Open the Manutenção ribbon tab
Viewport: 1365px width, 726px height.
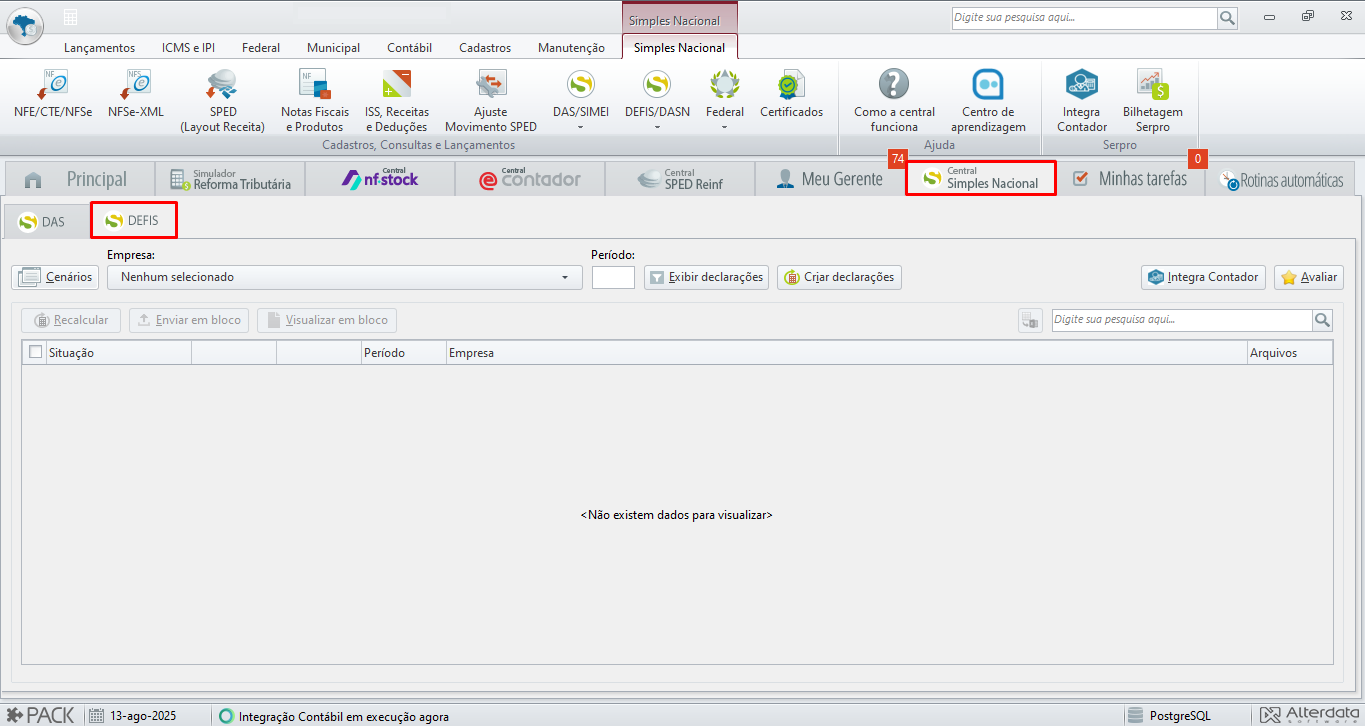tap(571, 47)
